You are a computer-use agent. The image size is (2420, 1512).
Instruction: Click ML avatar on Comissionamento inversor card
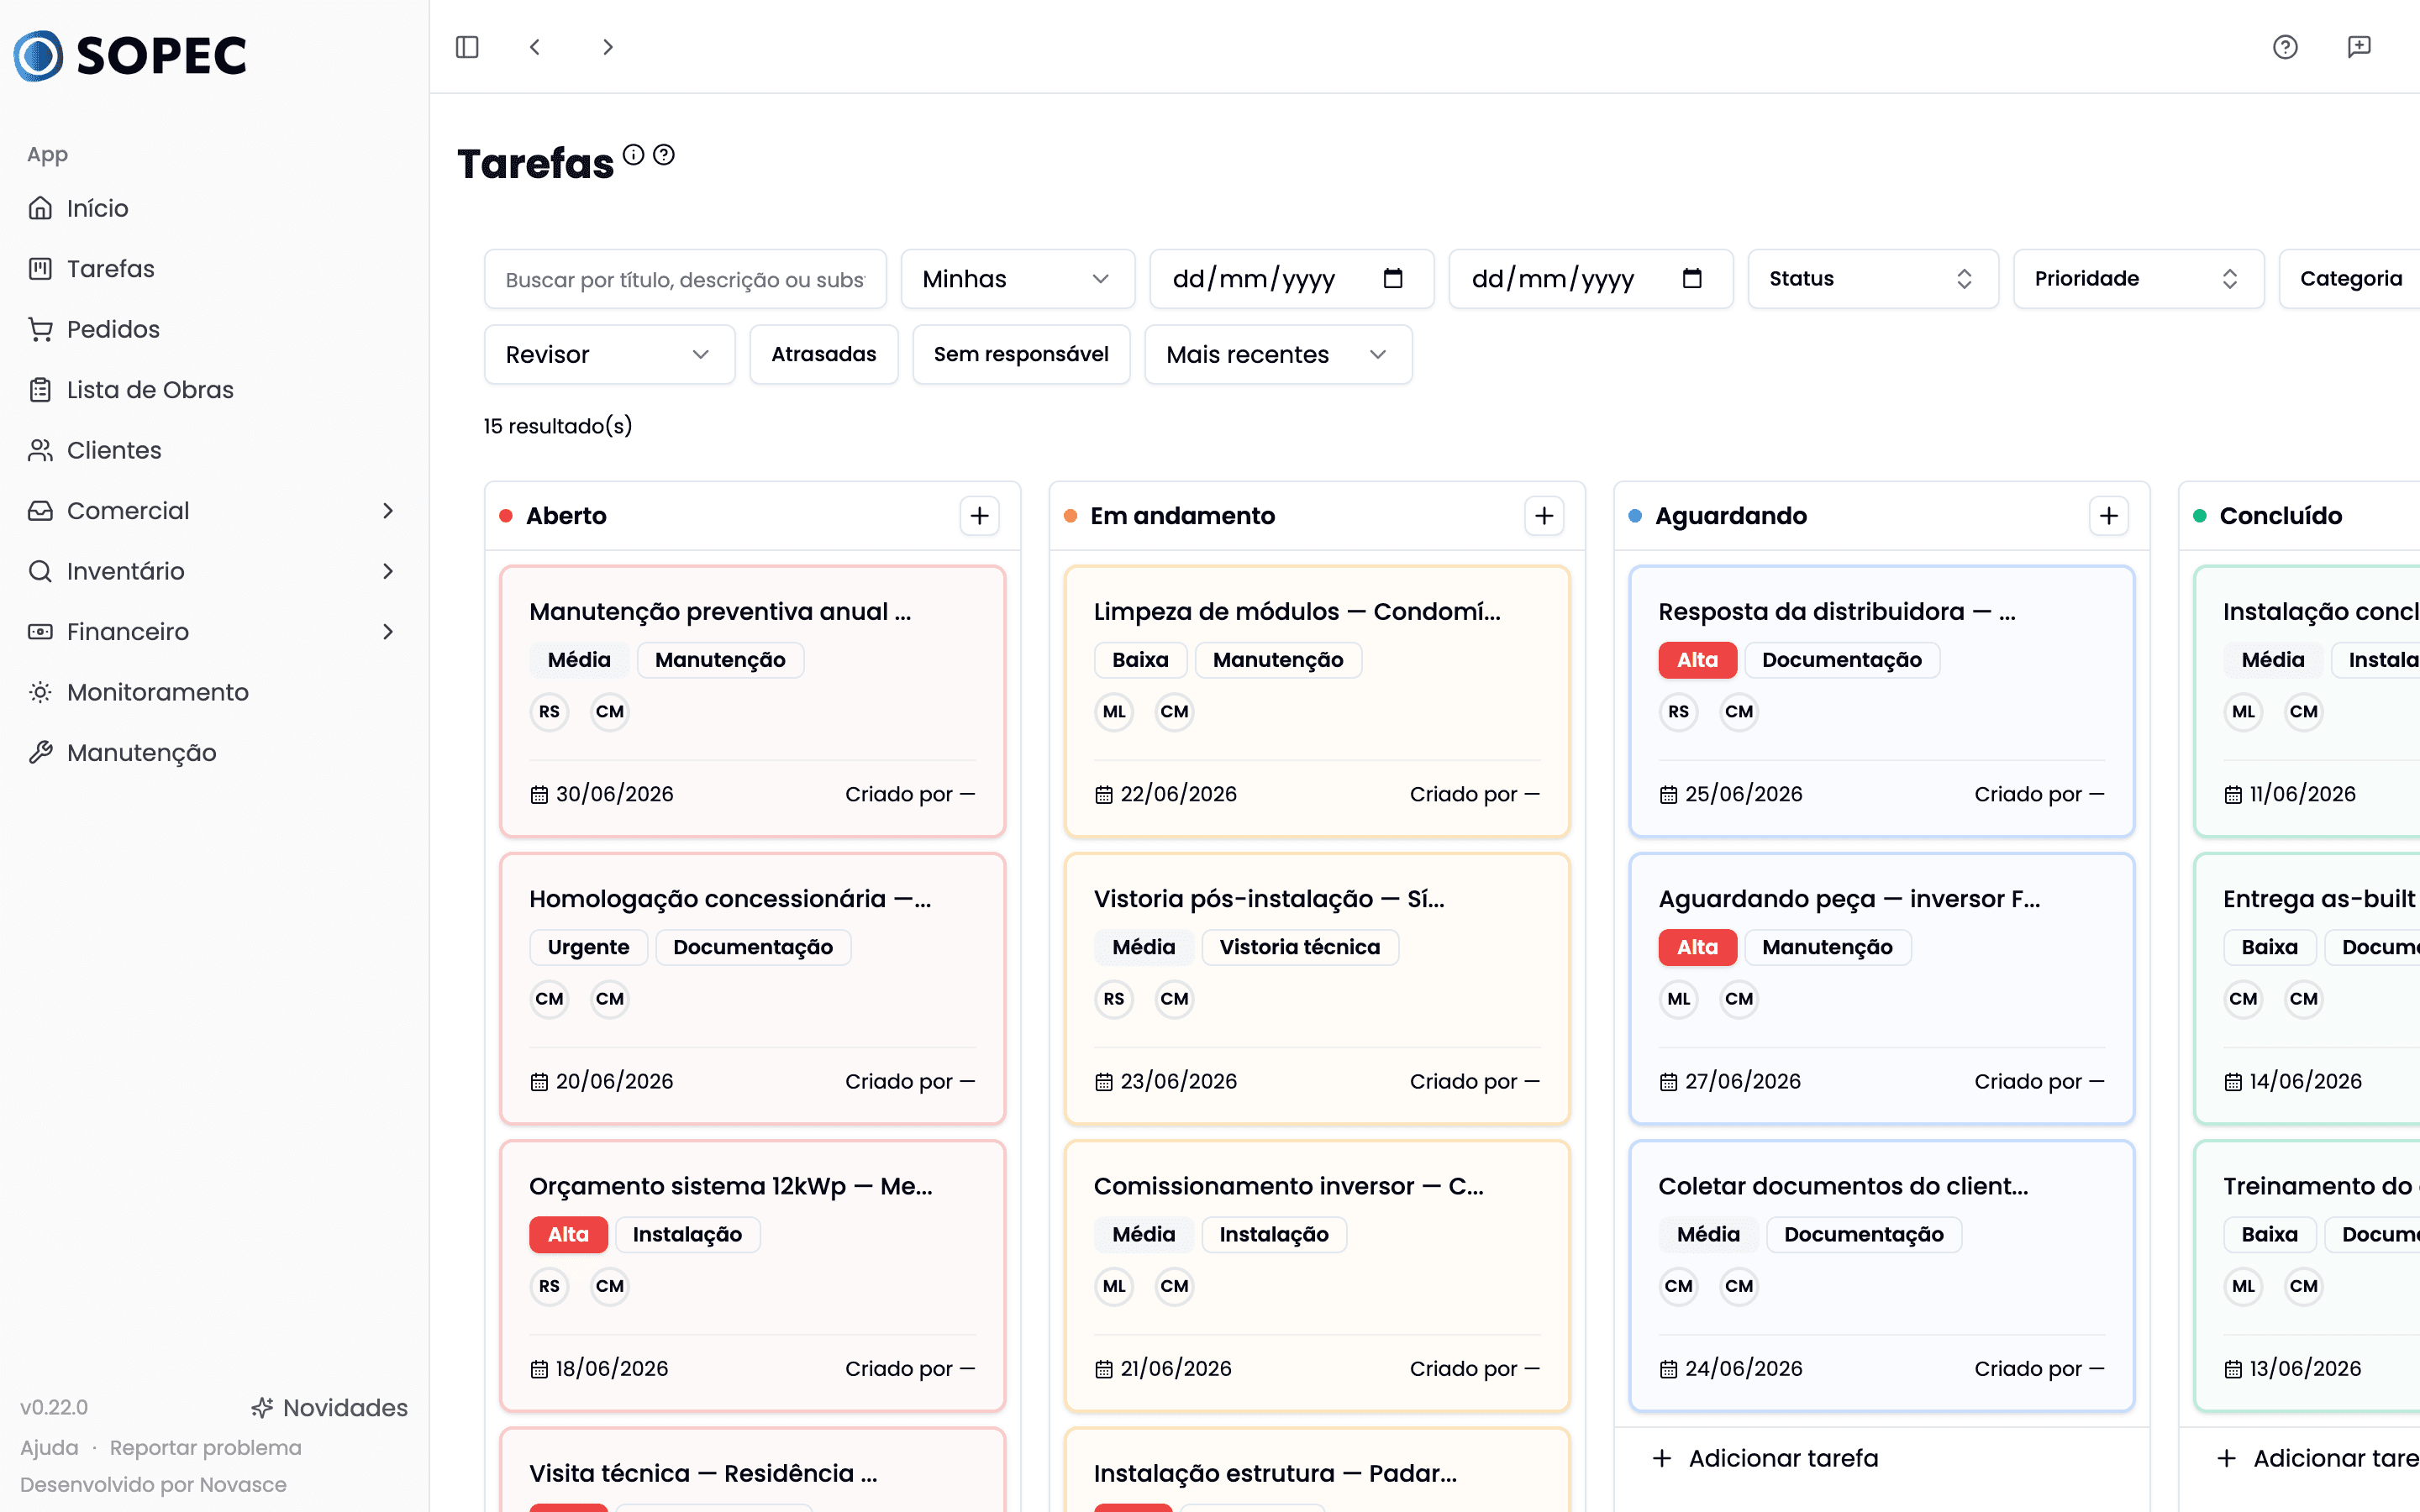pyautogui.click(x=1114, y=1286)
